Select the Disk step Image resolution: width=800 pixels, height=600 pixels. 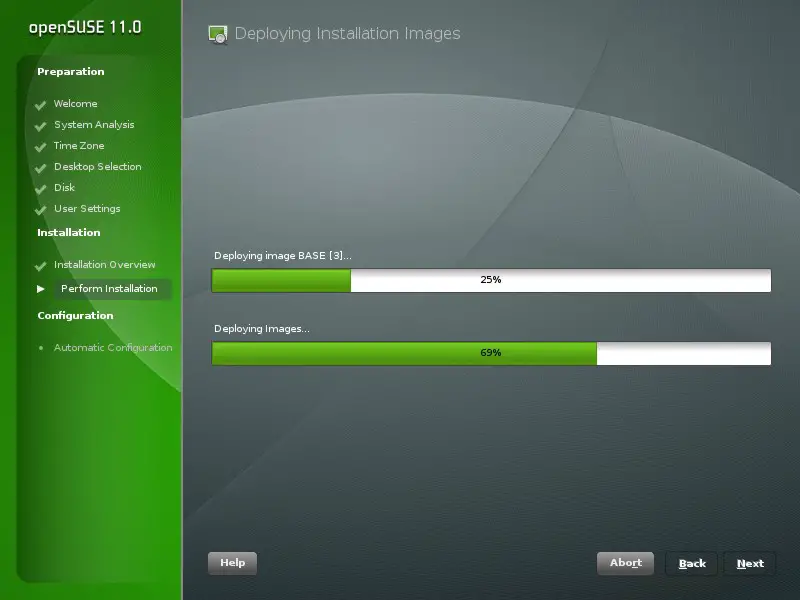click(x=64, y=187)
